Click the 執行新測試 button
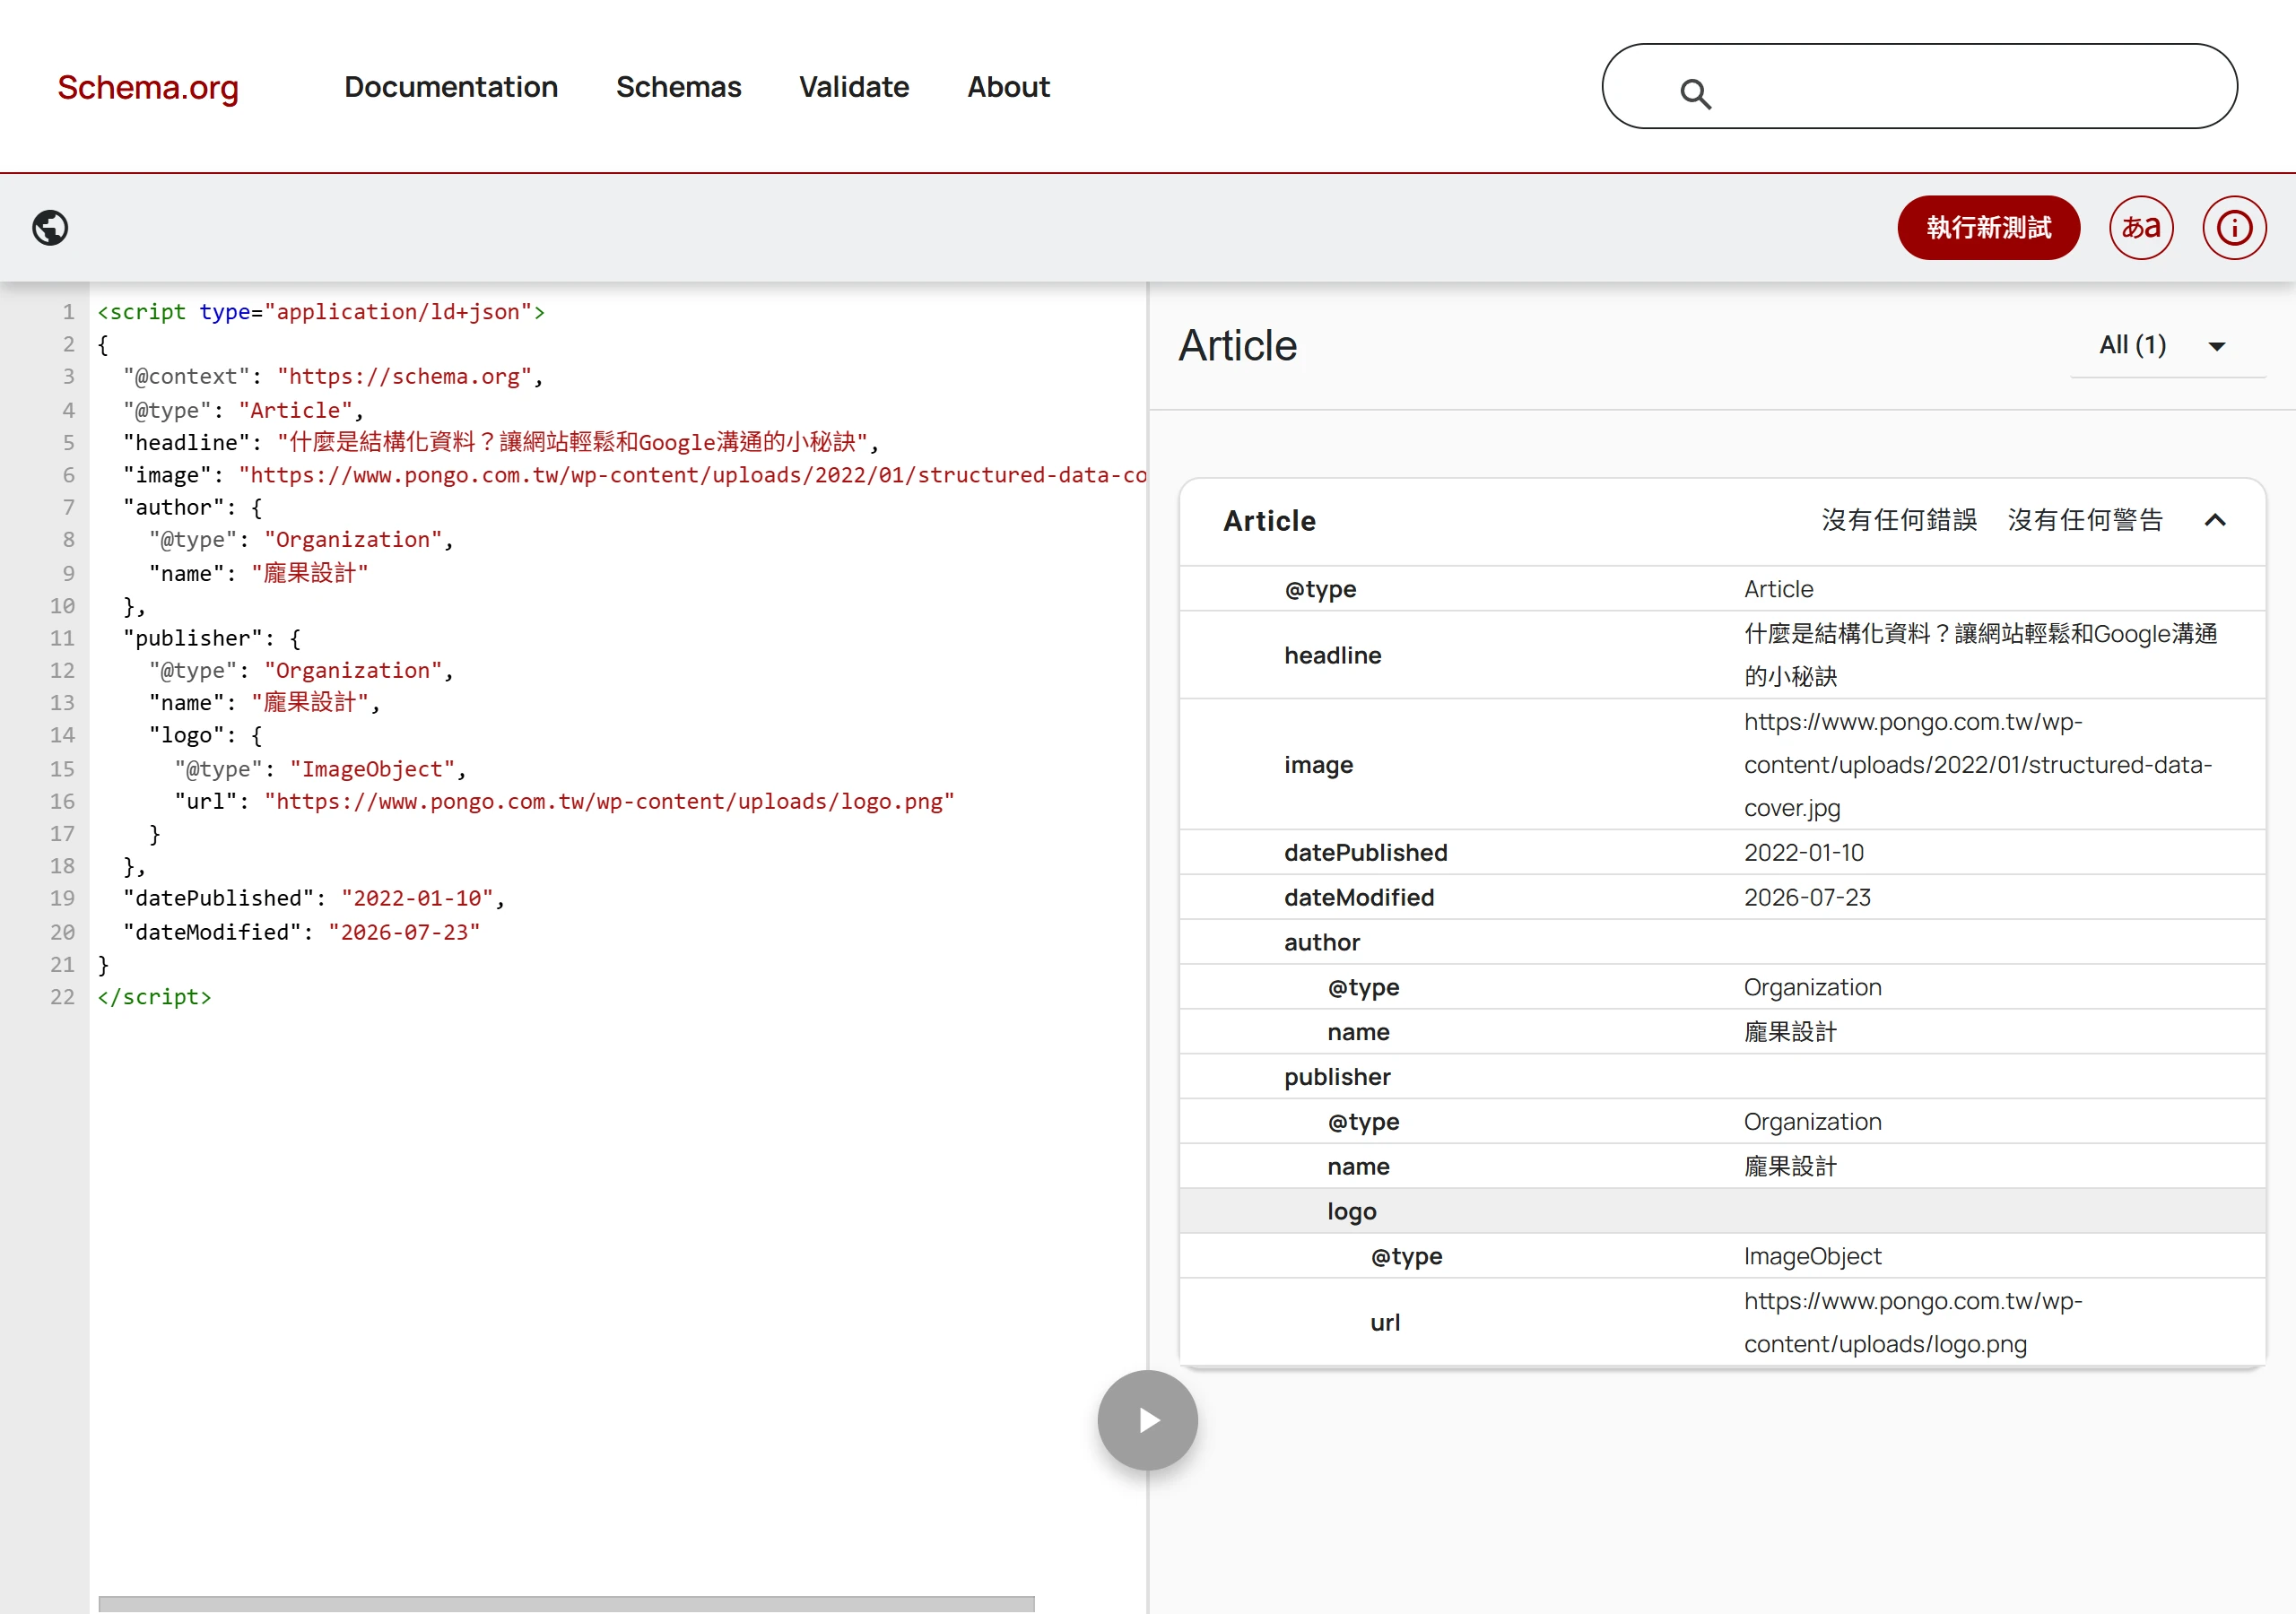Screen dimensions: 2296x1614 [1988, 228]
